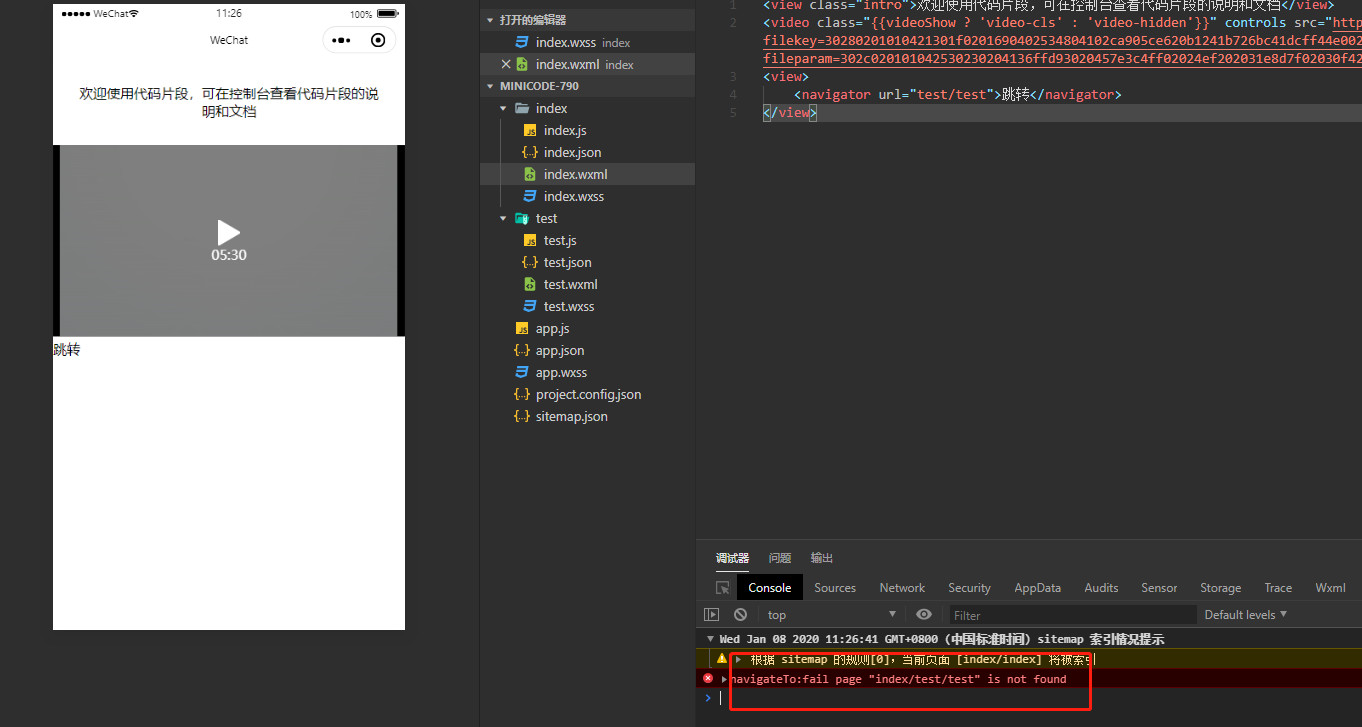This screenshot has height=727, width=1362.
Task: Switch to the 调试器 tab
Action: pos(732,558)
